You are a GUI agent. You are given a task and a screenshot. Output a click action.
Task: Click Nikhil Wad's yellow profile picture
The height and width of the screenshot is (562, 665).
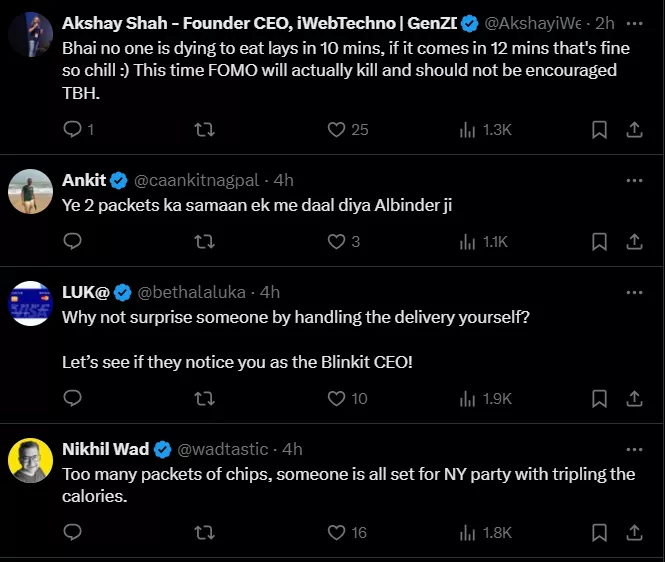click(x=31, y=461)
